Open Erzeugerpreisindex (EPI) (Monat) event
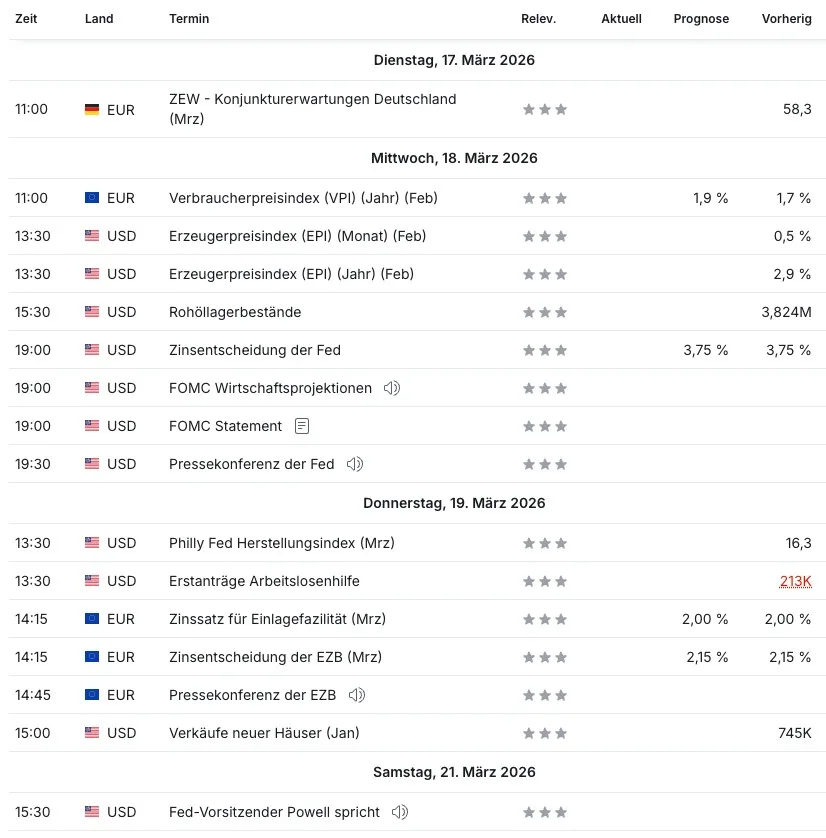Viewport: 826px width, 838px height. [x=298, y=236]
